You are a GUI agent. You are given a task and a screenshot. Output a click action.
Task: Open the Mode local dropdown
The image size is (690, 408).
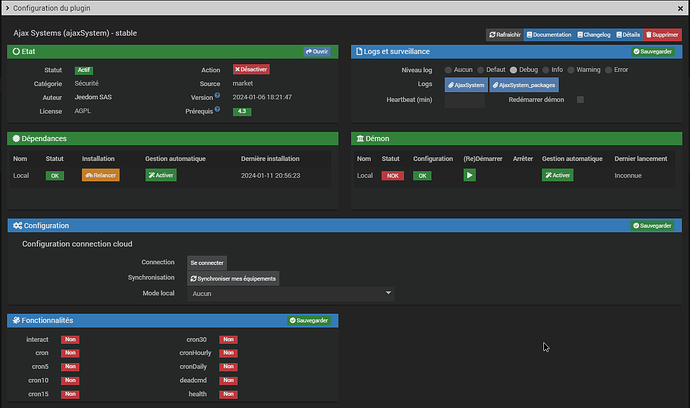(x=290, y=294)
